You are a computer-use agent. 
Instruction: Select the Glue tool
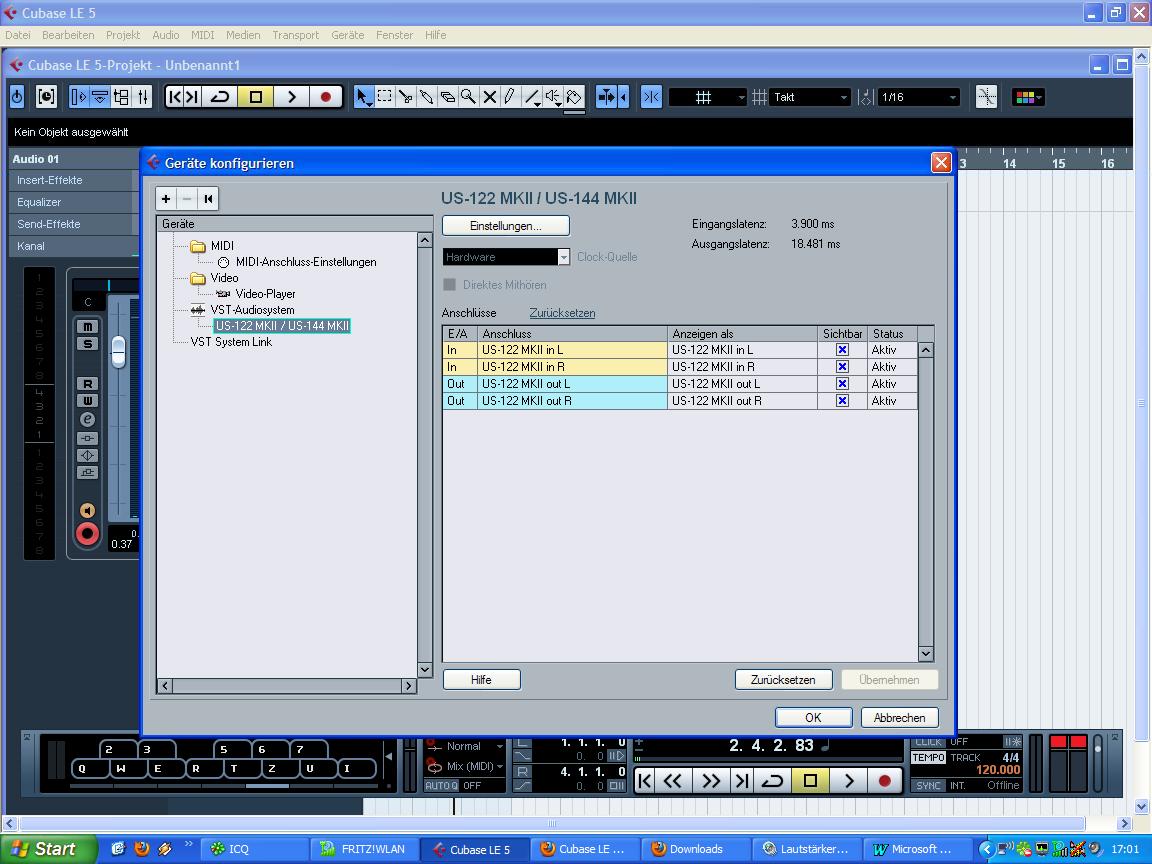(426, 97)
